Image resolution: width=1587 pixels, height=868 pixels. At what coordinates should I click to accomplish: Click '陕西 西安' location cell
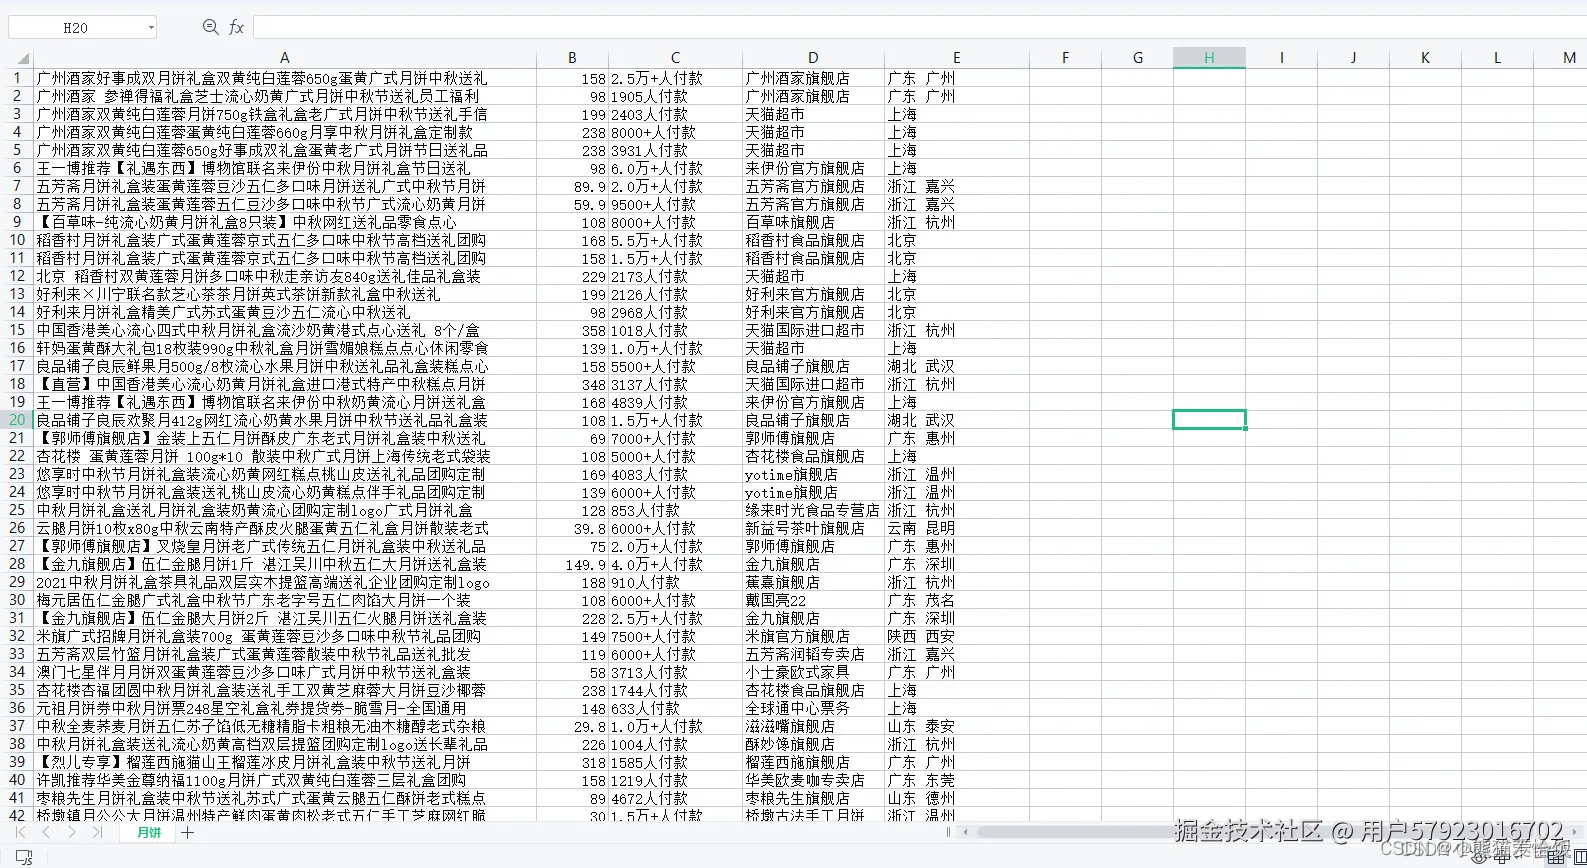(957, 636)
